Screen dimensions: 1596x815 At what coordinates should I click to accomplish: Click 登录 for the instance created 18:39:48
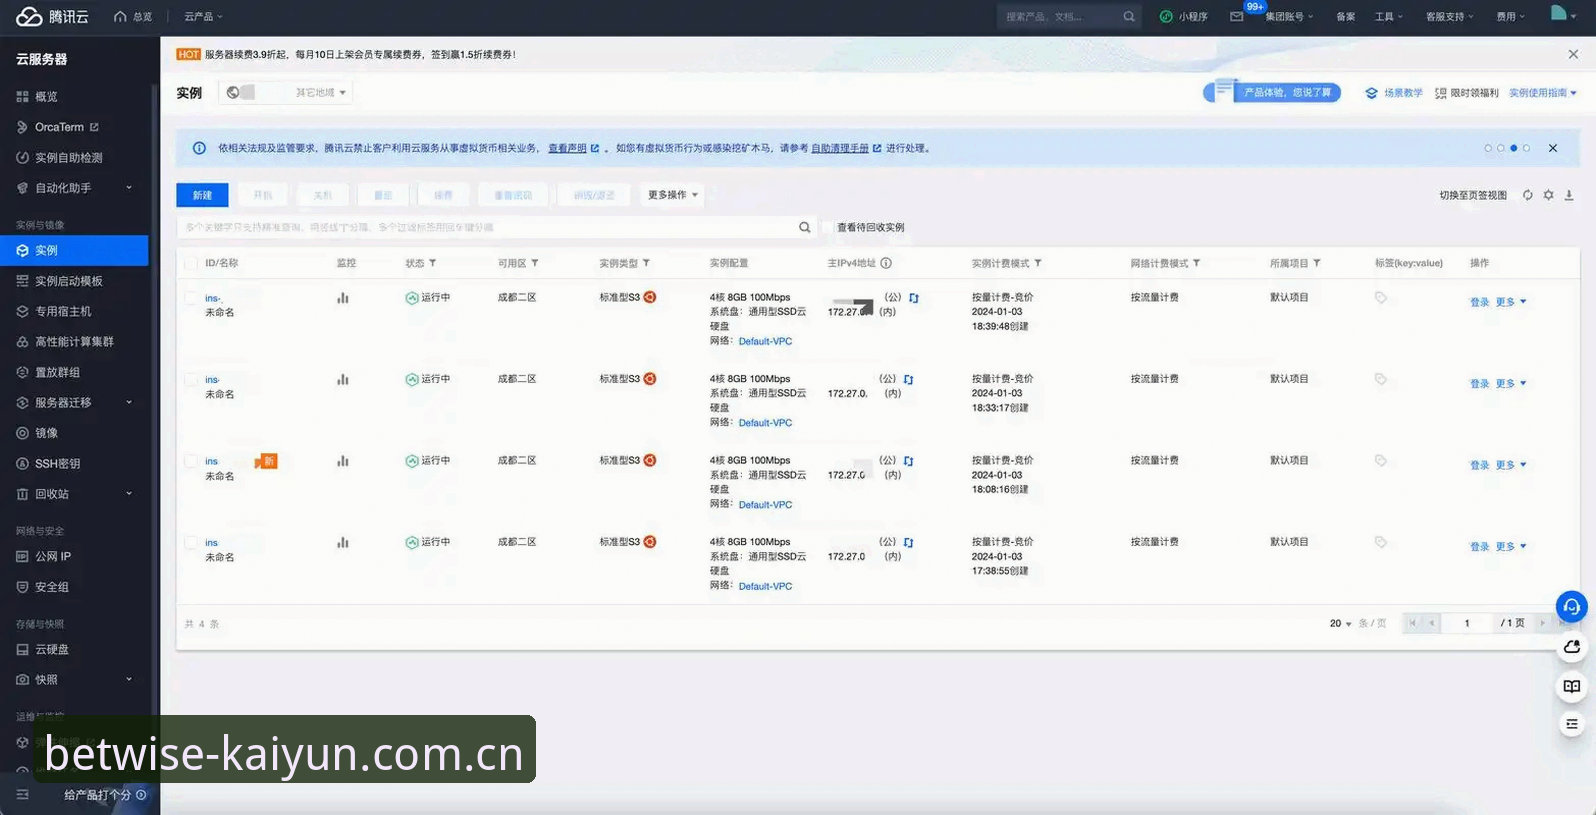click(x=1480, y=302)
